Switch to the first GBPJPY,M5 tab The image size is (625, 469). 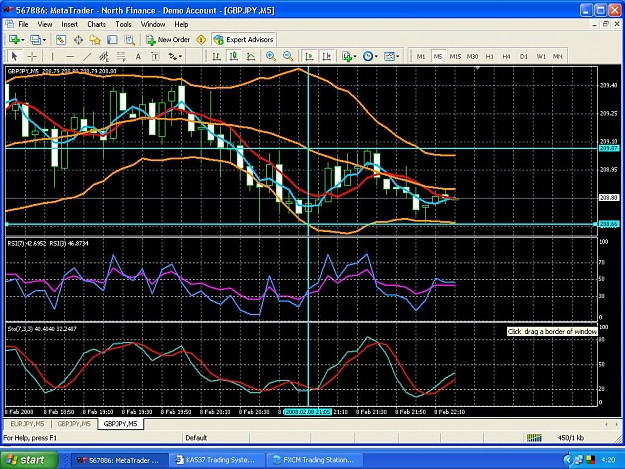tap(74, 424)
